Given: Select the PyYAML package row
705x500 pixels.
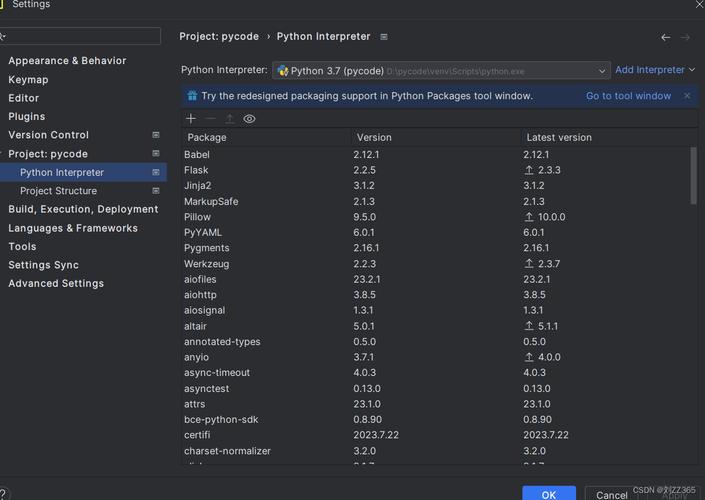Looking at the screenshot, I should point(435,232).
